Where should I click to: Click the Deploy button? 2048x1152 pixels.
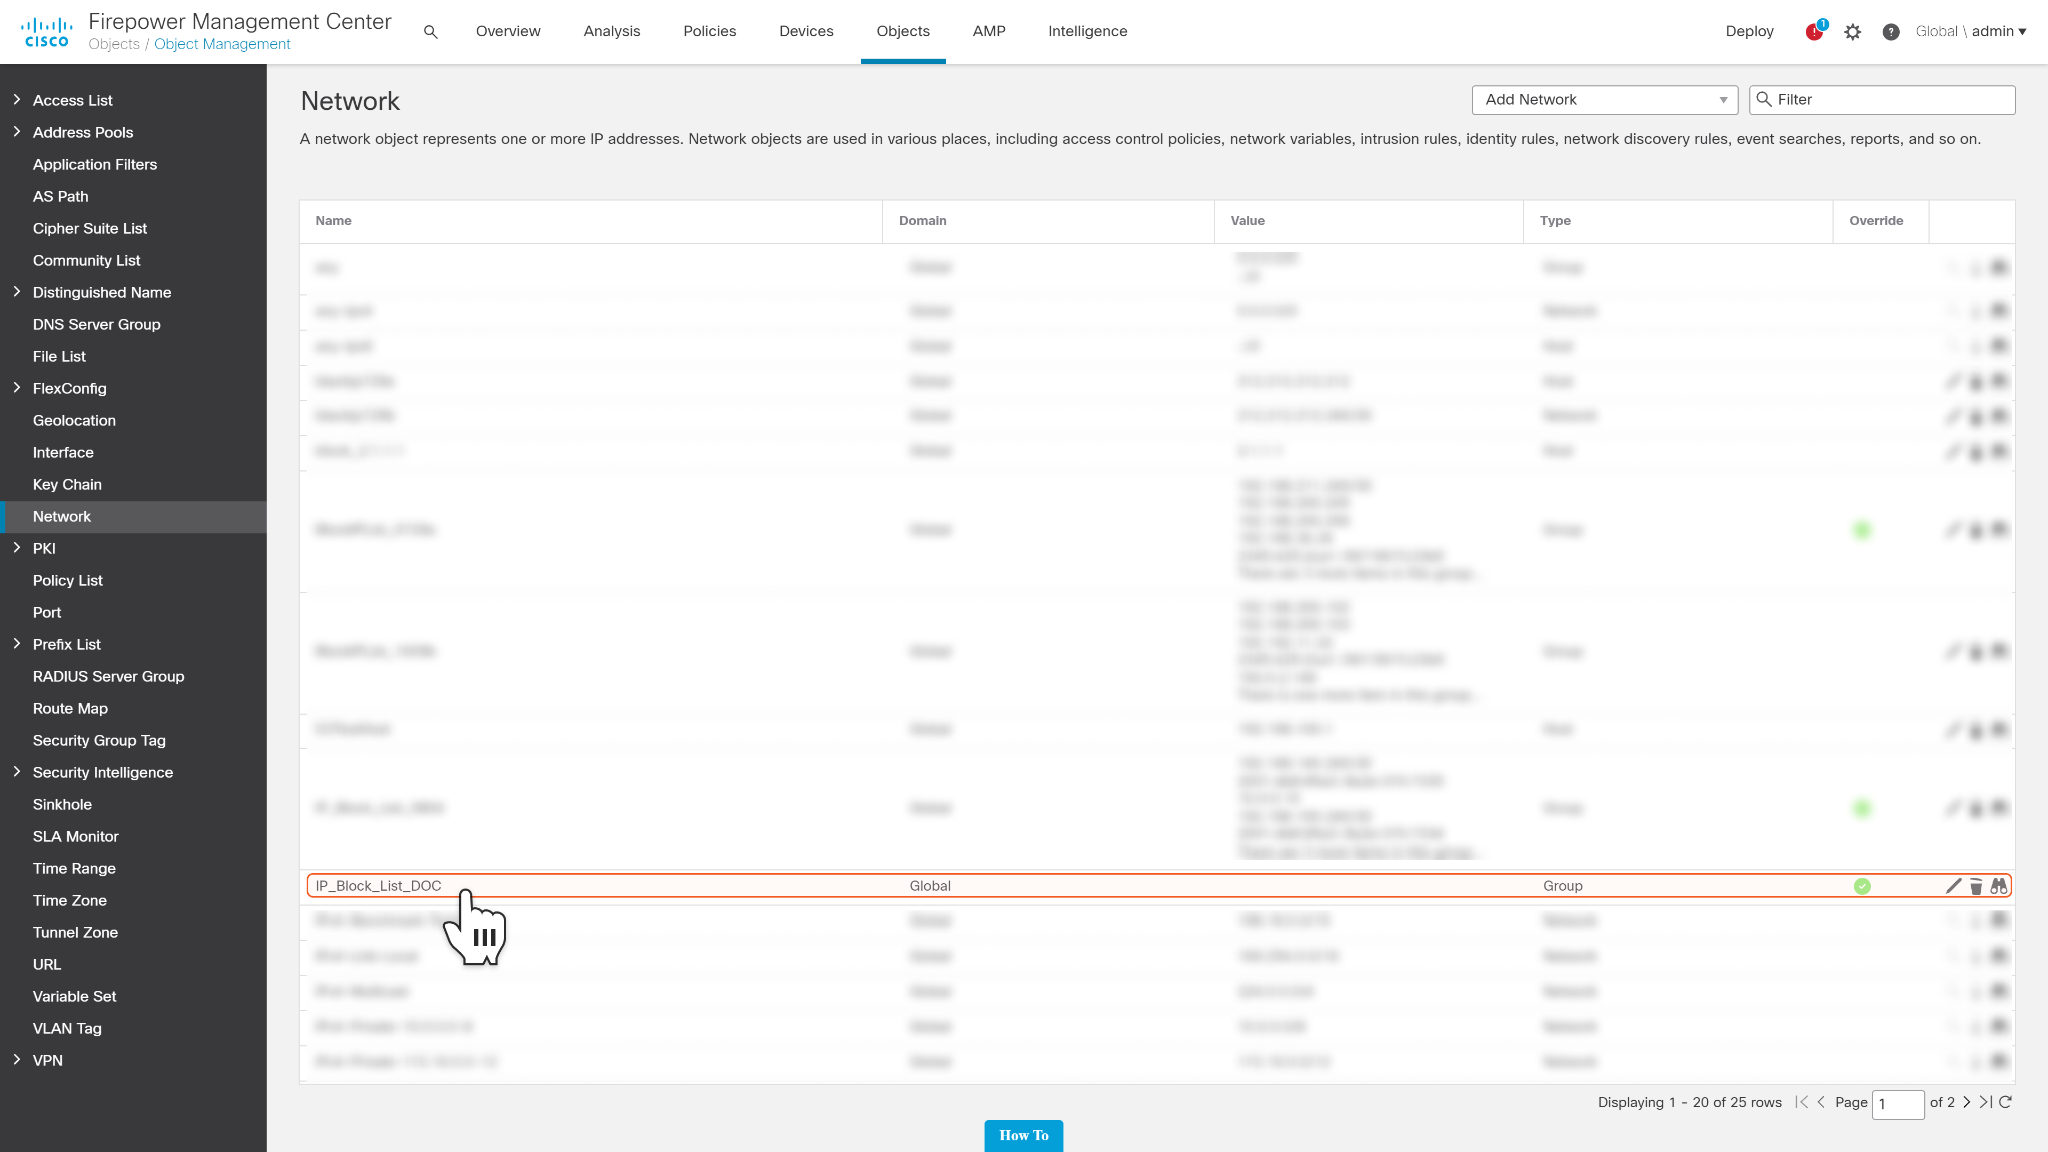1749,32
